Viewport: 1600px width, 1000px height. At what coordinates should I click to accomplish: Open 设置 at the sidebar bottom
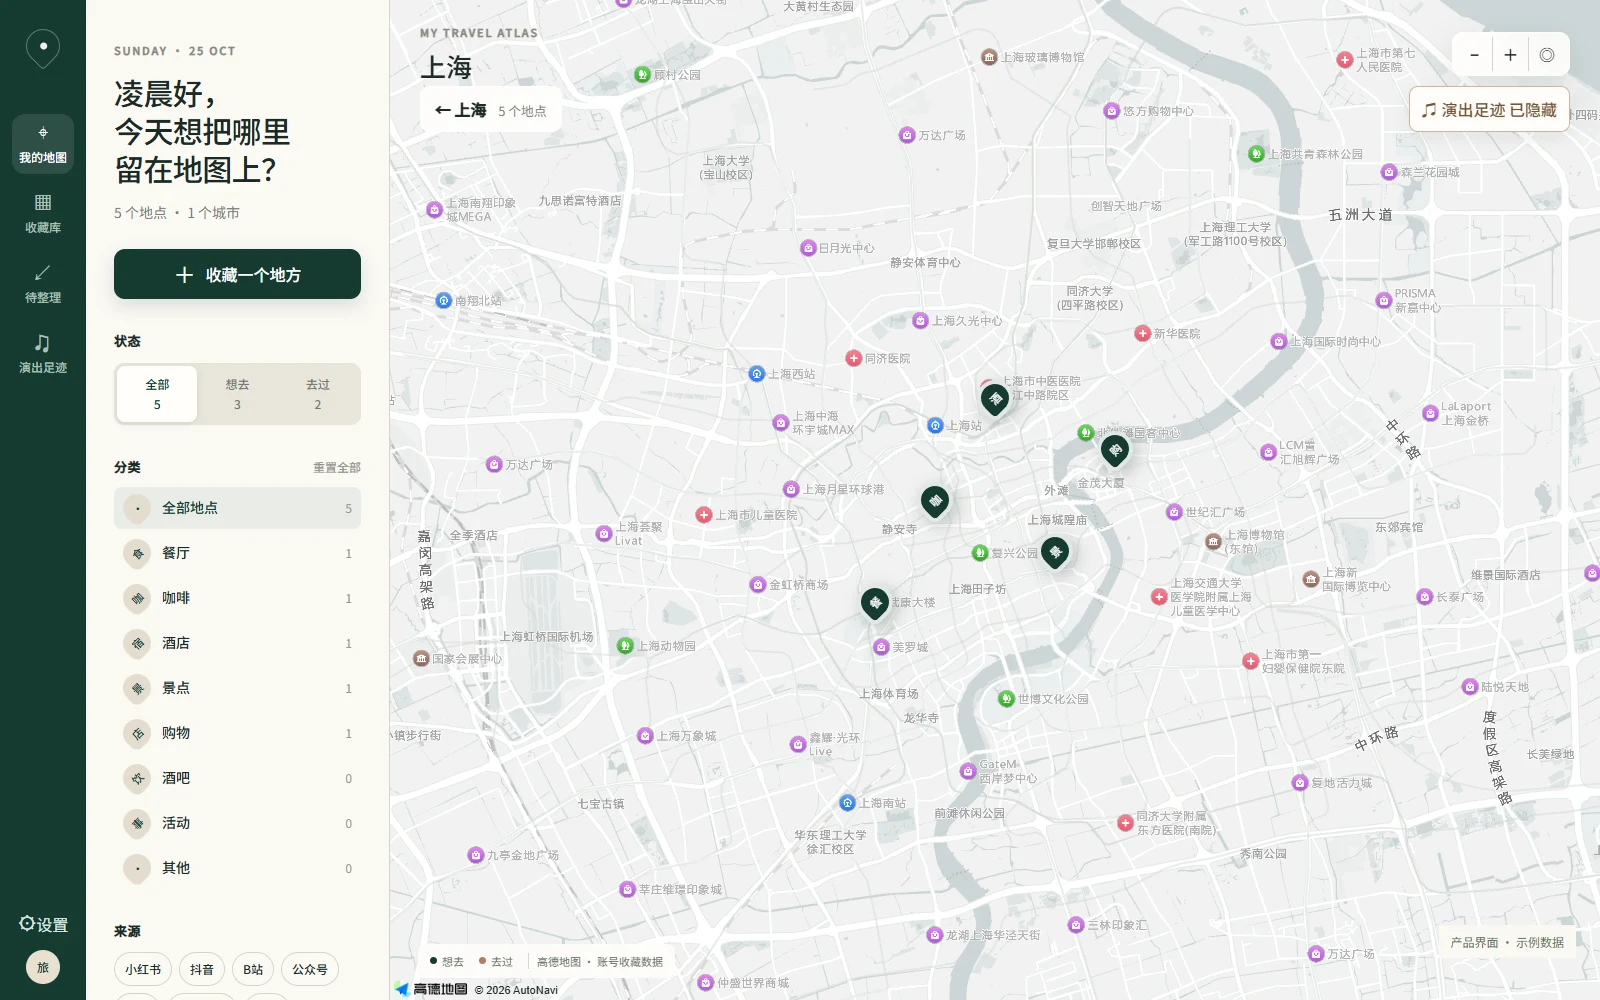(x=43, y=924)
